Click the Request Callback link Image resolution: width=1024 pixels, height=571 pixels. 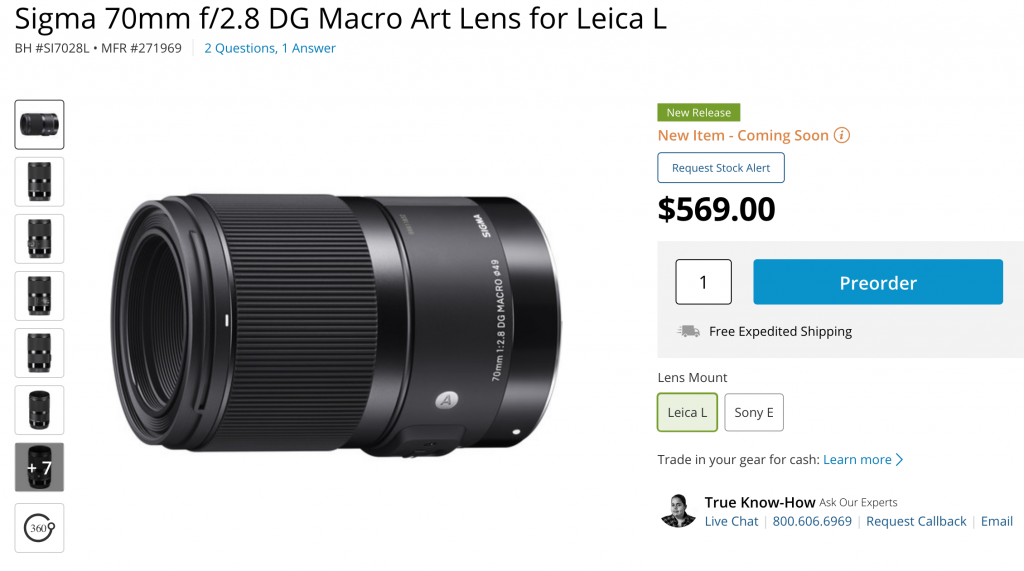click(916, 521)
